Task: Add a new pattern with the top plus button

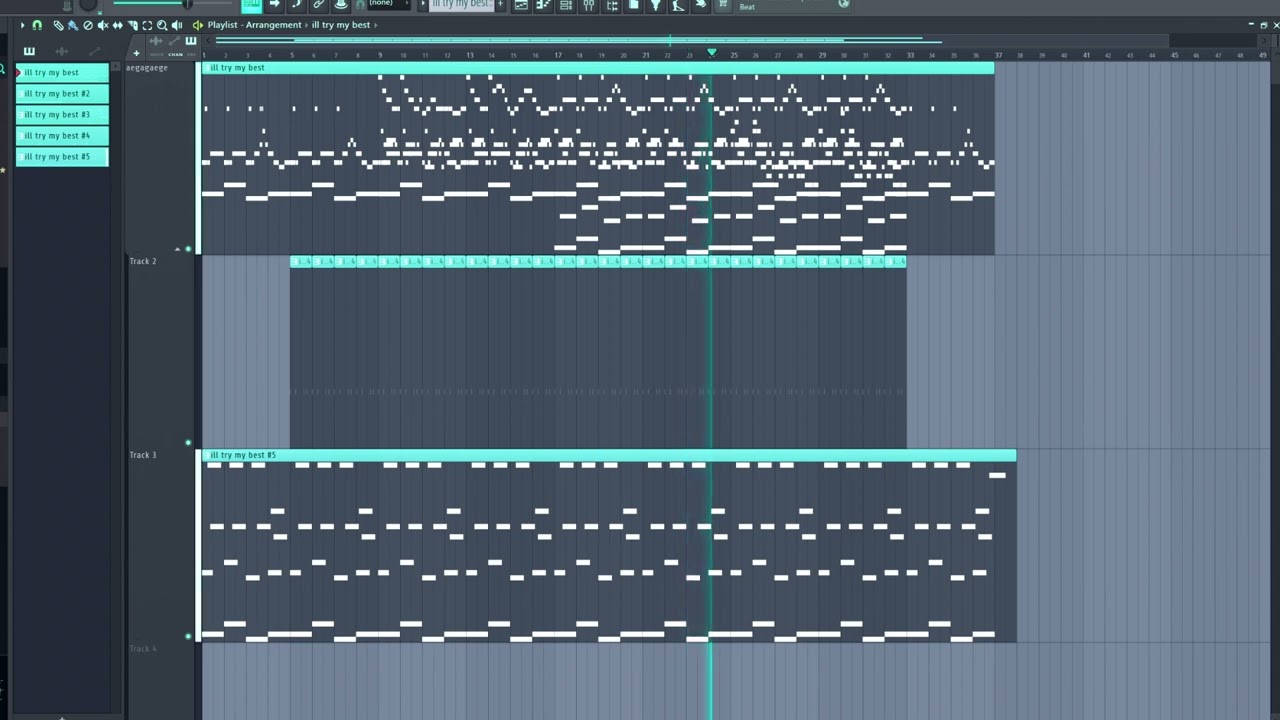Action: coord(500,4)
